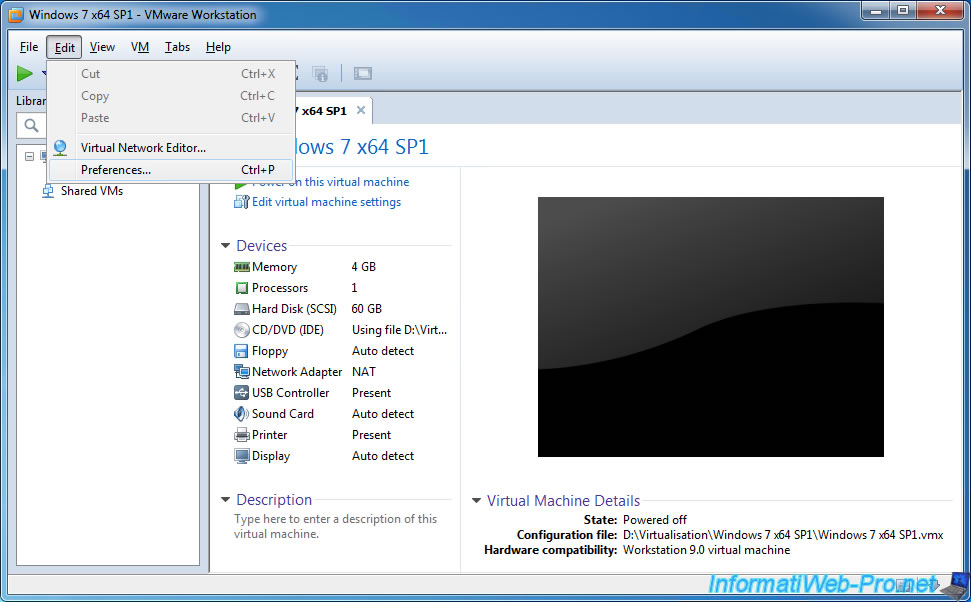The height and width of the screenshot is (602, 971).
Task: Click the Shared VMs network icon
Action: pyautogui.click(x=48, y=191)
